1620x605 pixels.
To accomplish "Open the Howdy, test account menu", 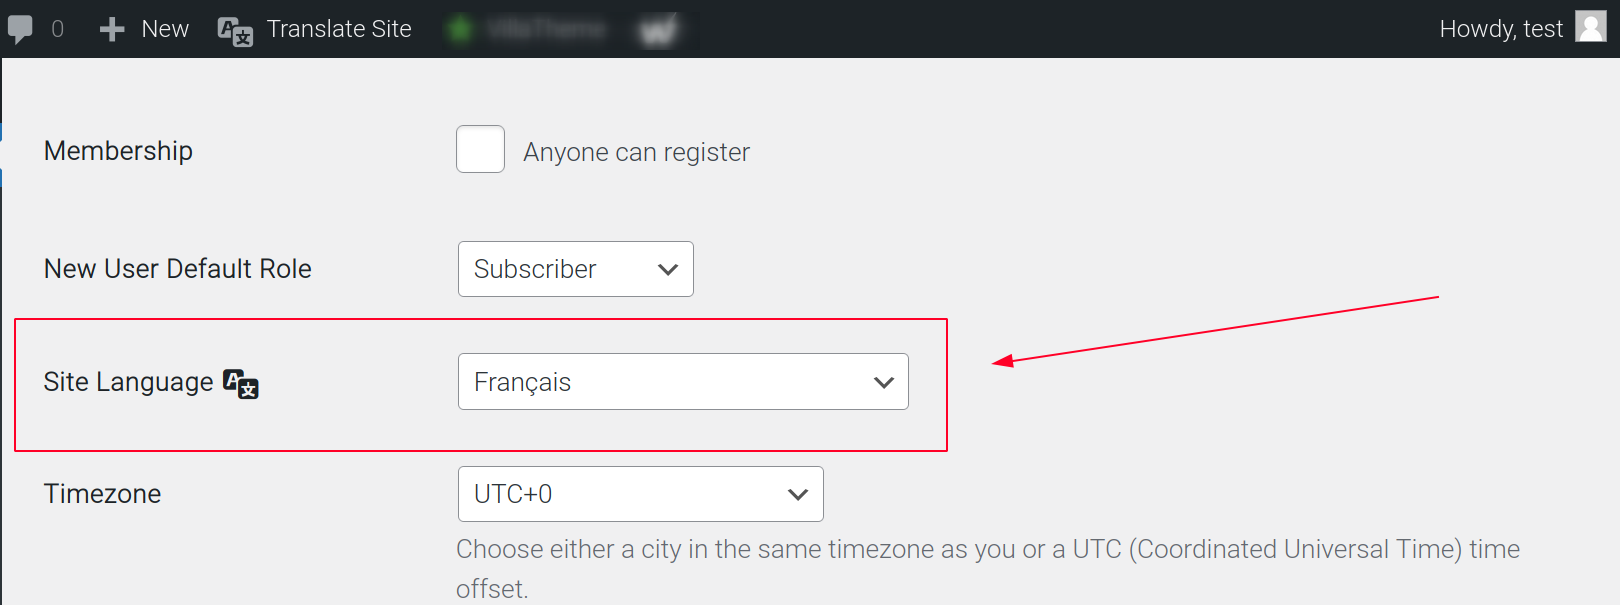I will click(x=1502, y=28).
